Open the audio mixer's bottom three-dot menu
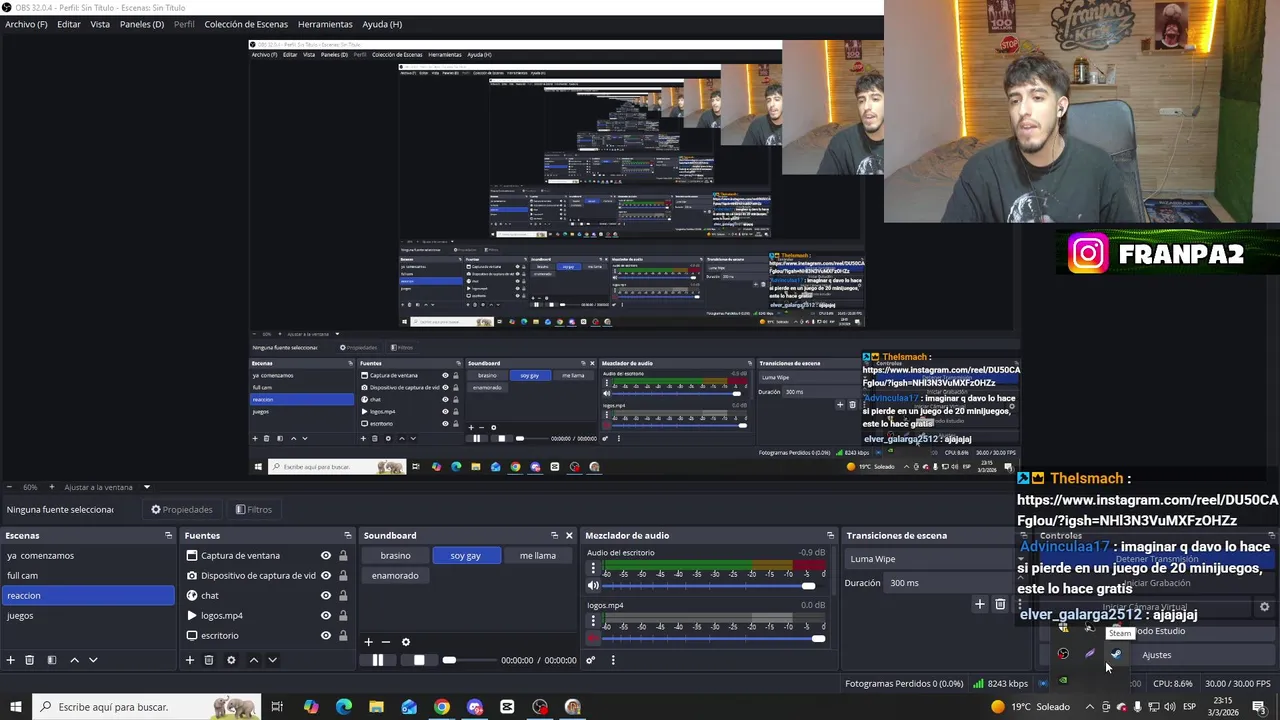Screen dimensions: 1280x720 [613, 660]
